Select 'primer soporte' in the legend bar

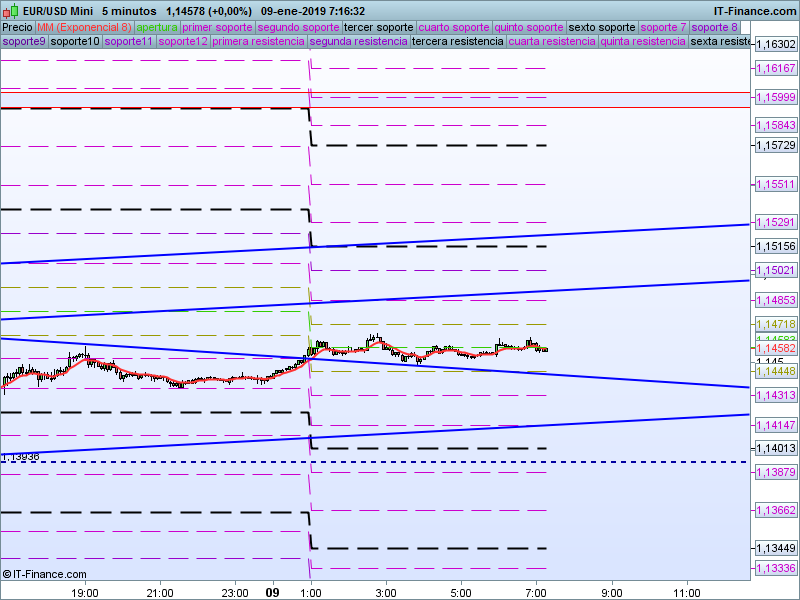tap(218, 27)
